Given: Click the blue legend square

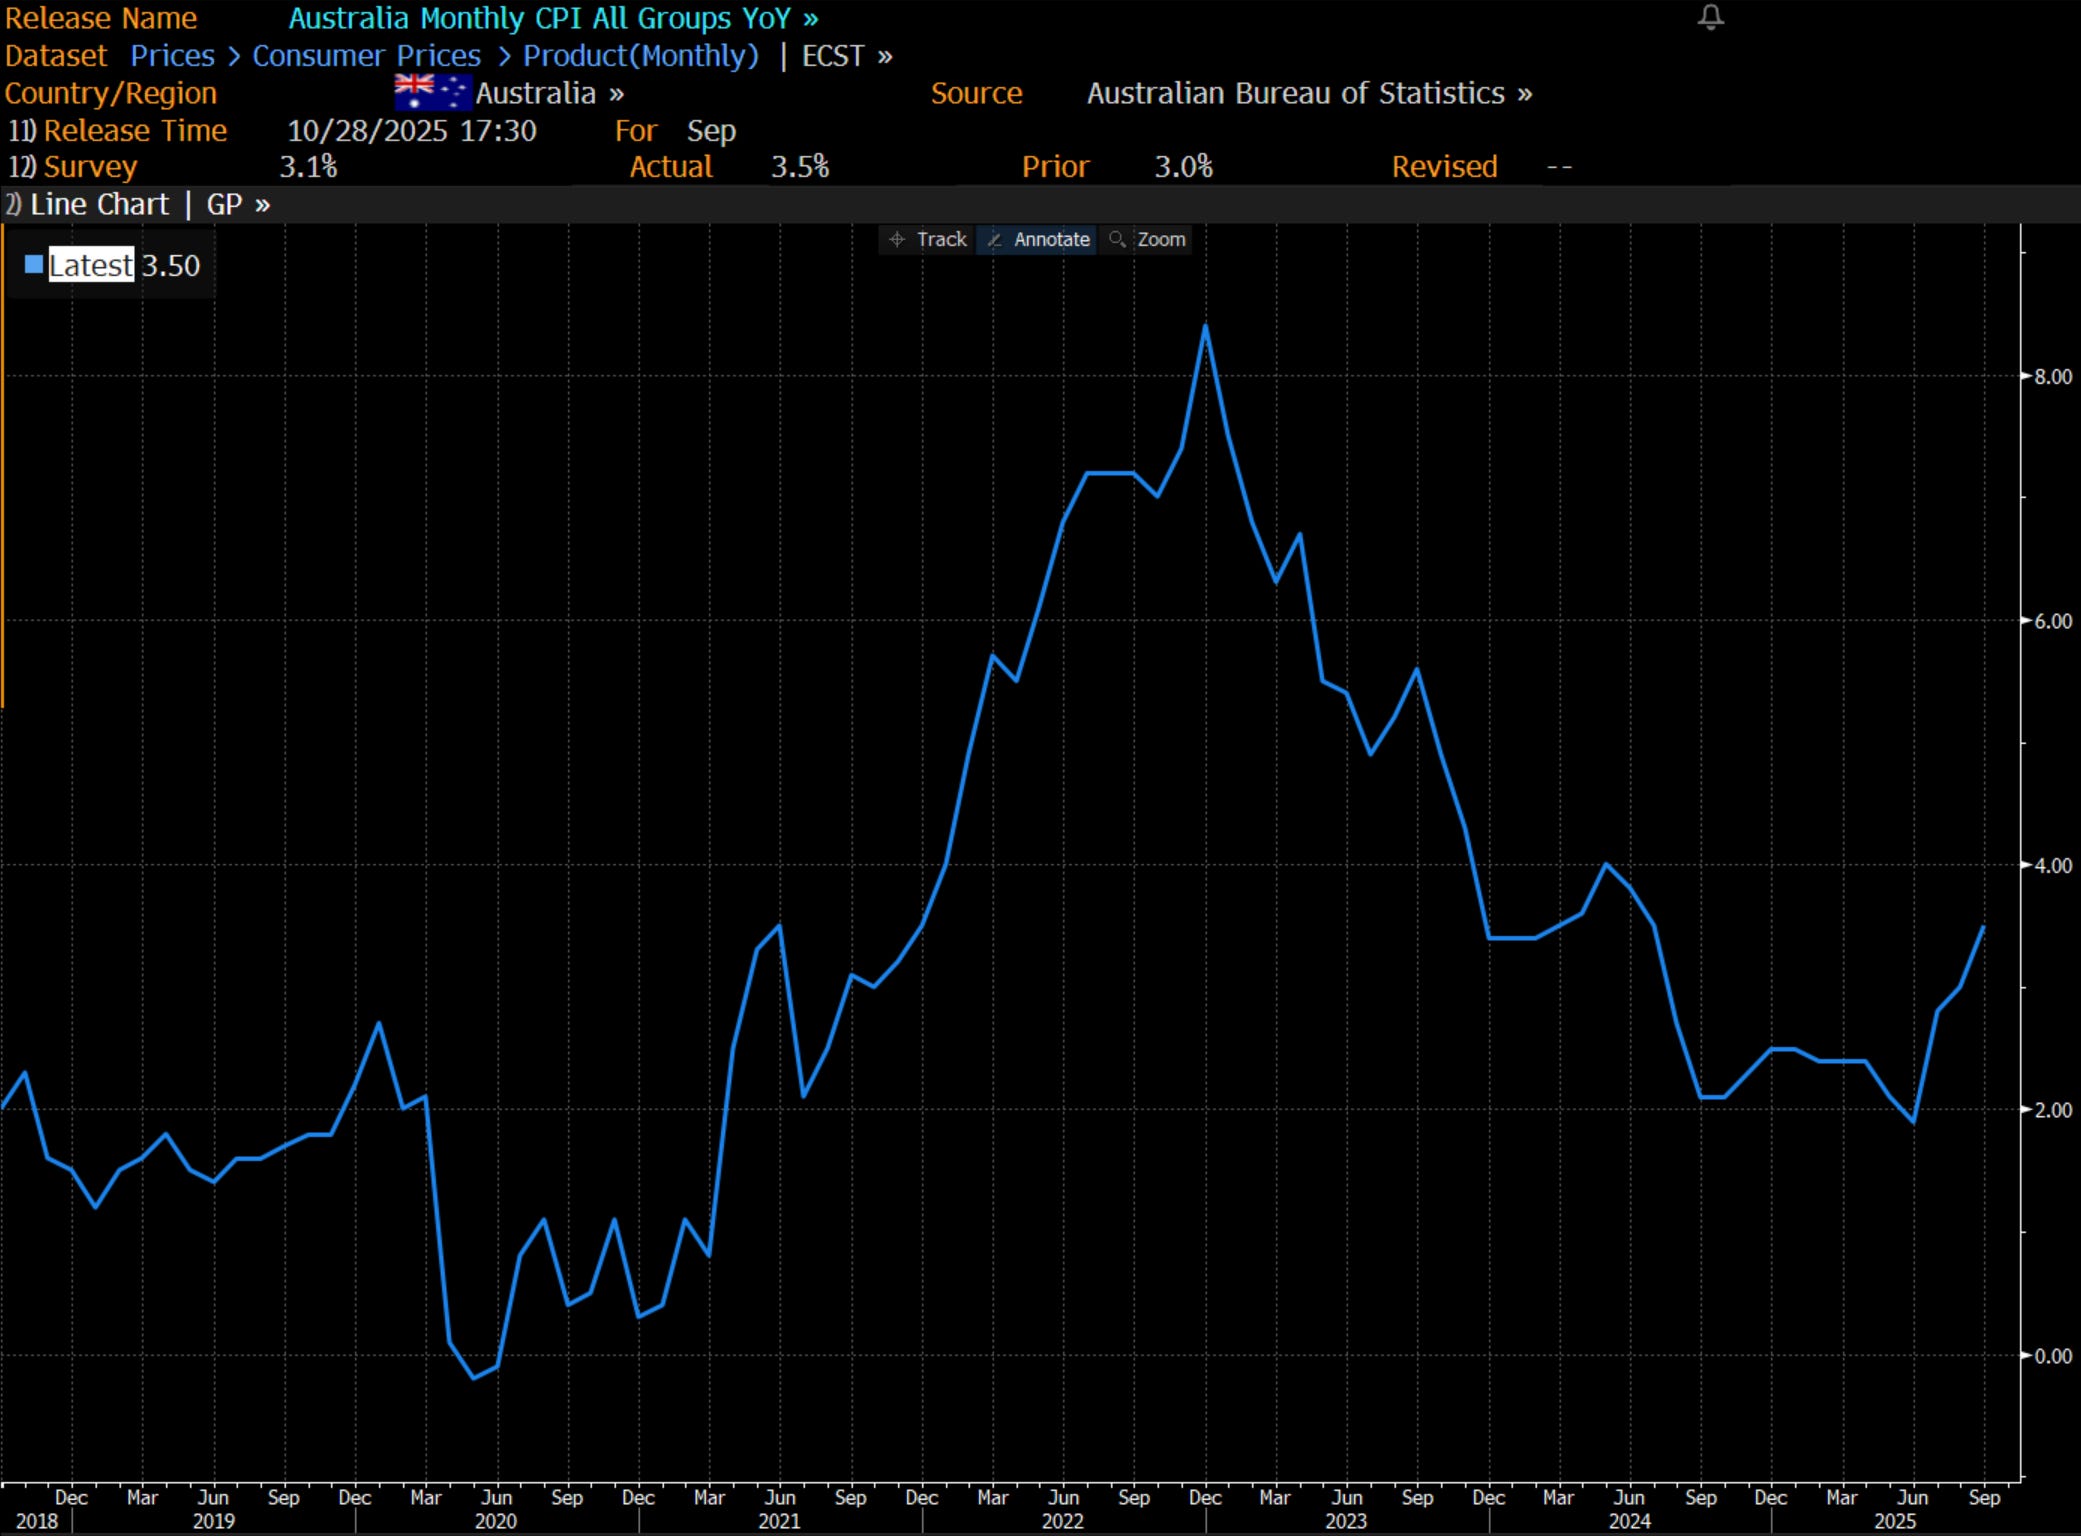Looking at the screenshot, I should (x=34, y=264).
